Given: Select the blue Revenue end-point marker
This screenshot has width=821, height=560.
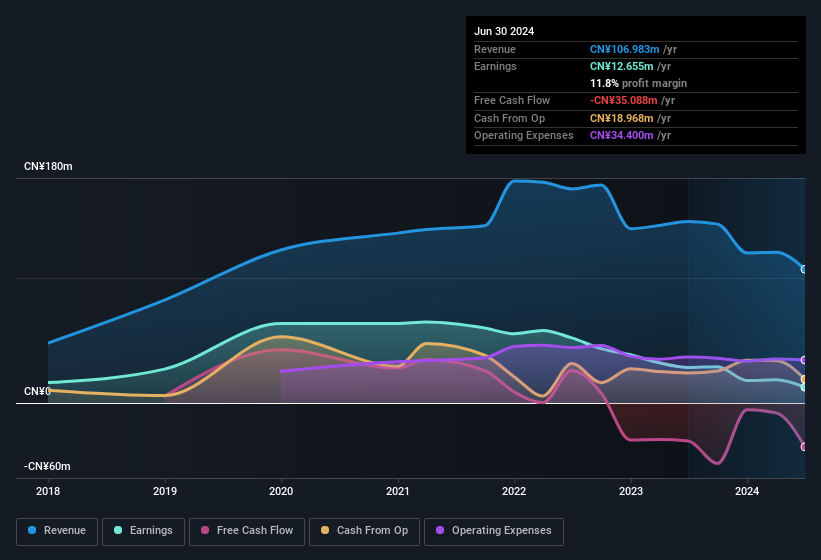Looking at the screenshot, I should click(804, 270).
